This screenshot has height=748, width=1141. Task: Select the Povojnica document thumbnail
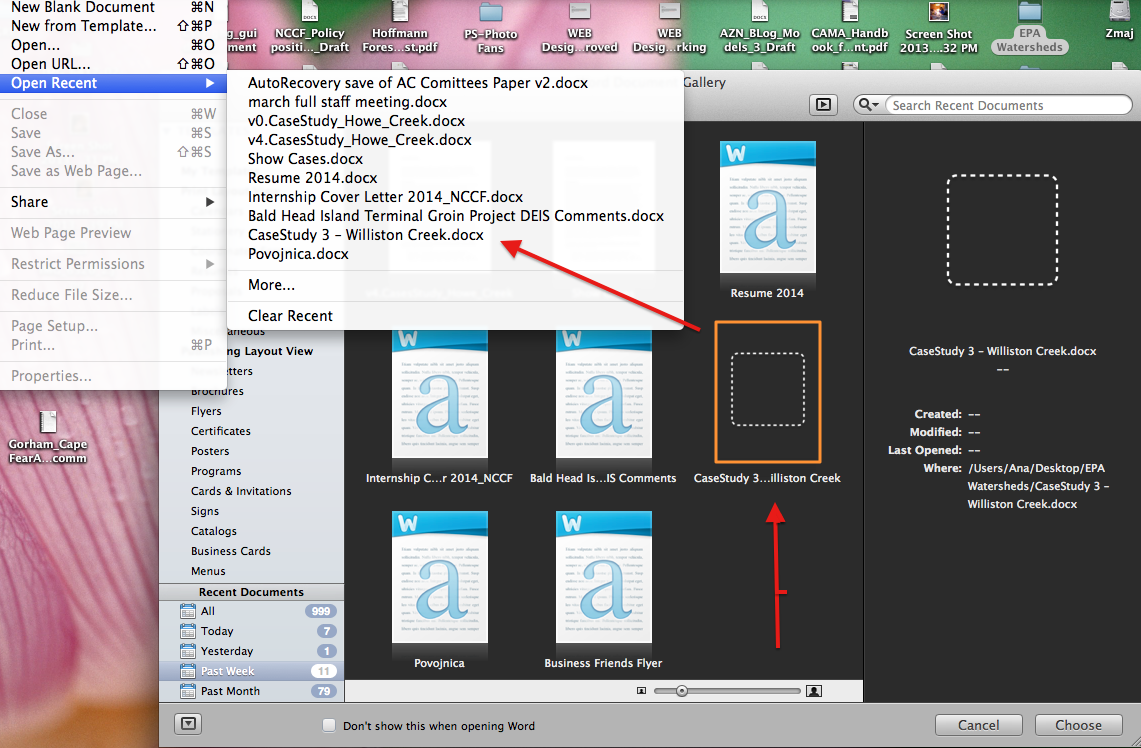[440, 577]
